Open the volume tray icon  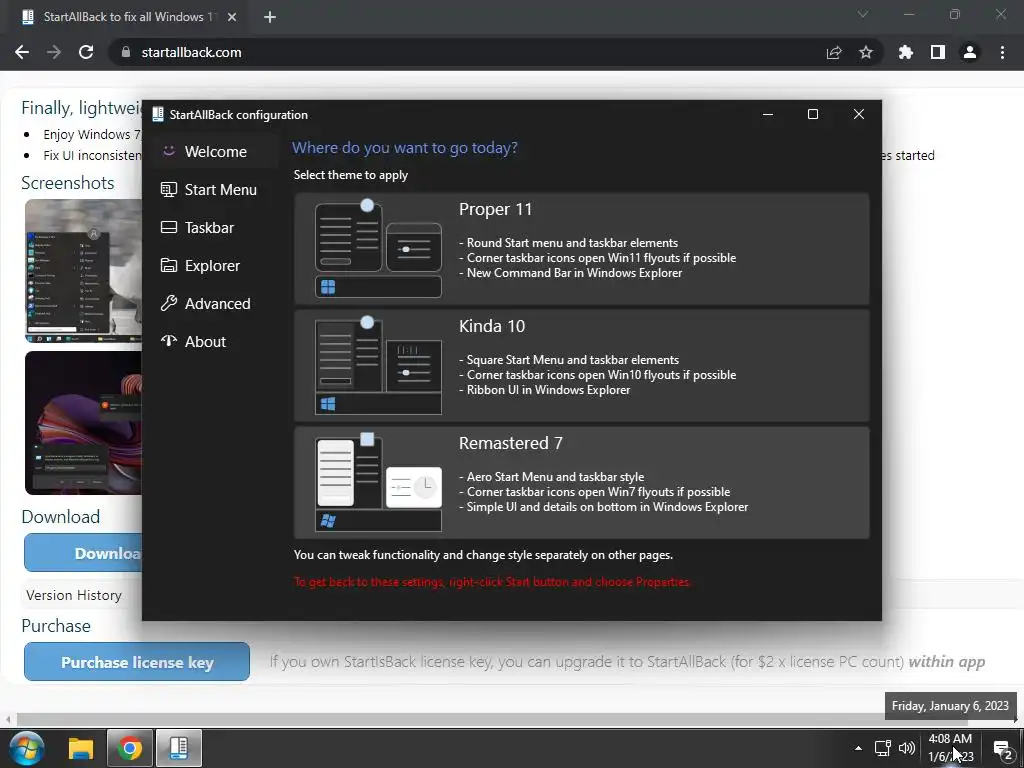pos(907,748)
